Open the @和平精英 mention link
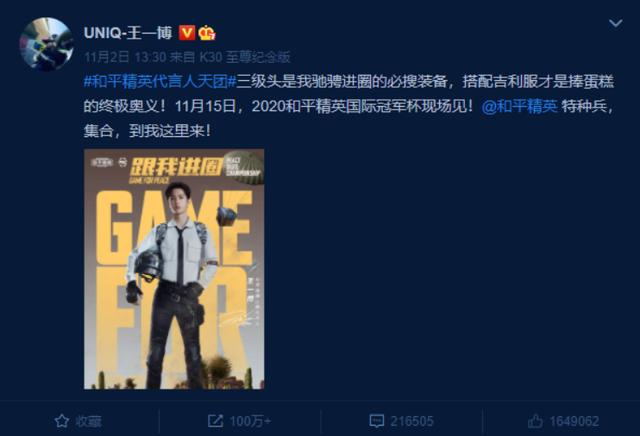The height and width of the screenshot is (436, 640). coord(519,106)
